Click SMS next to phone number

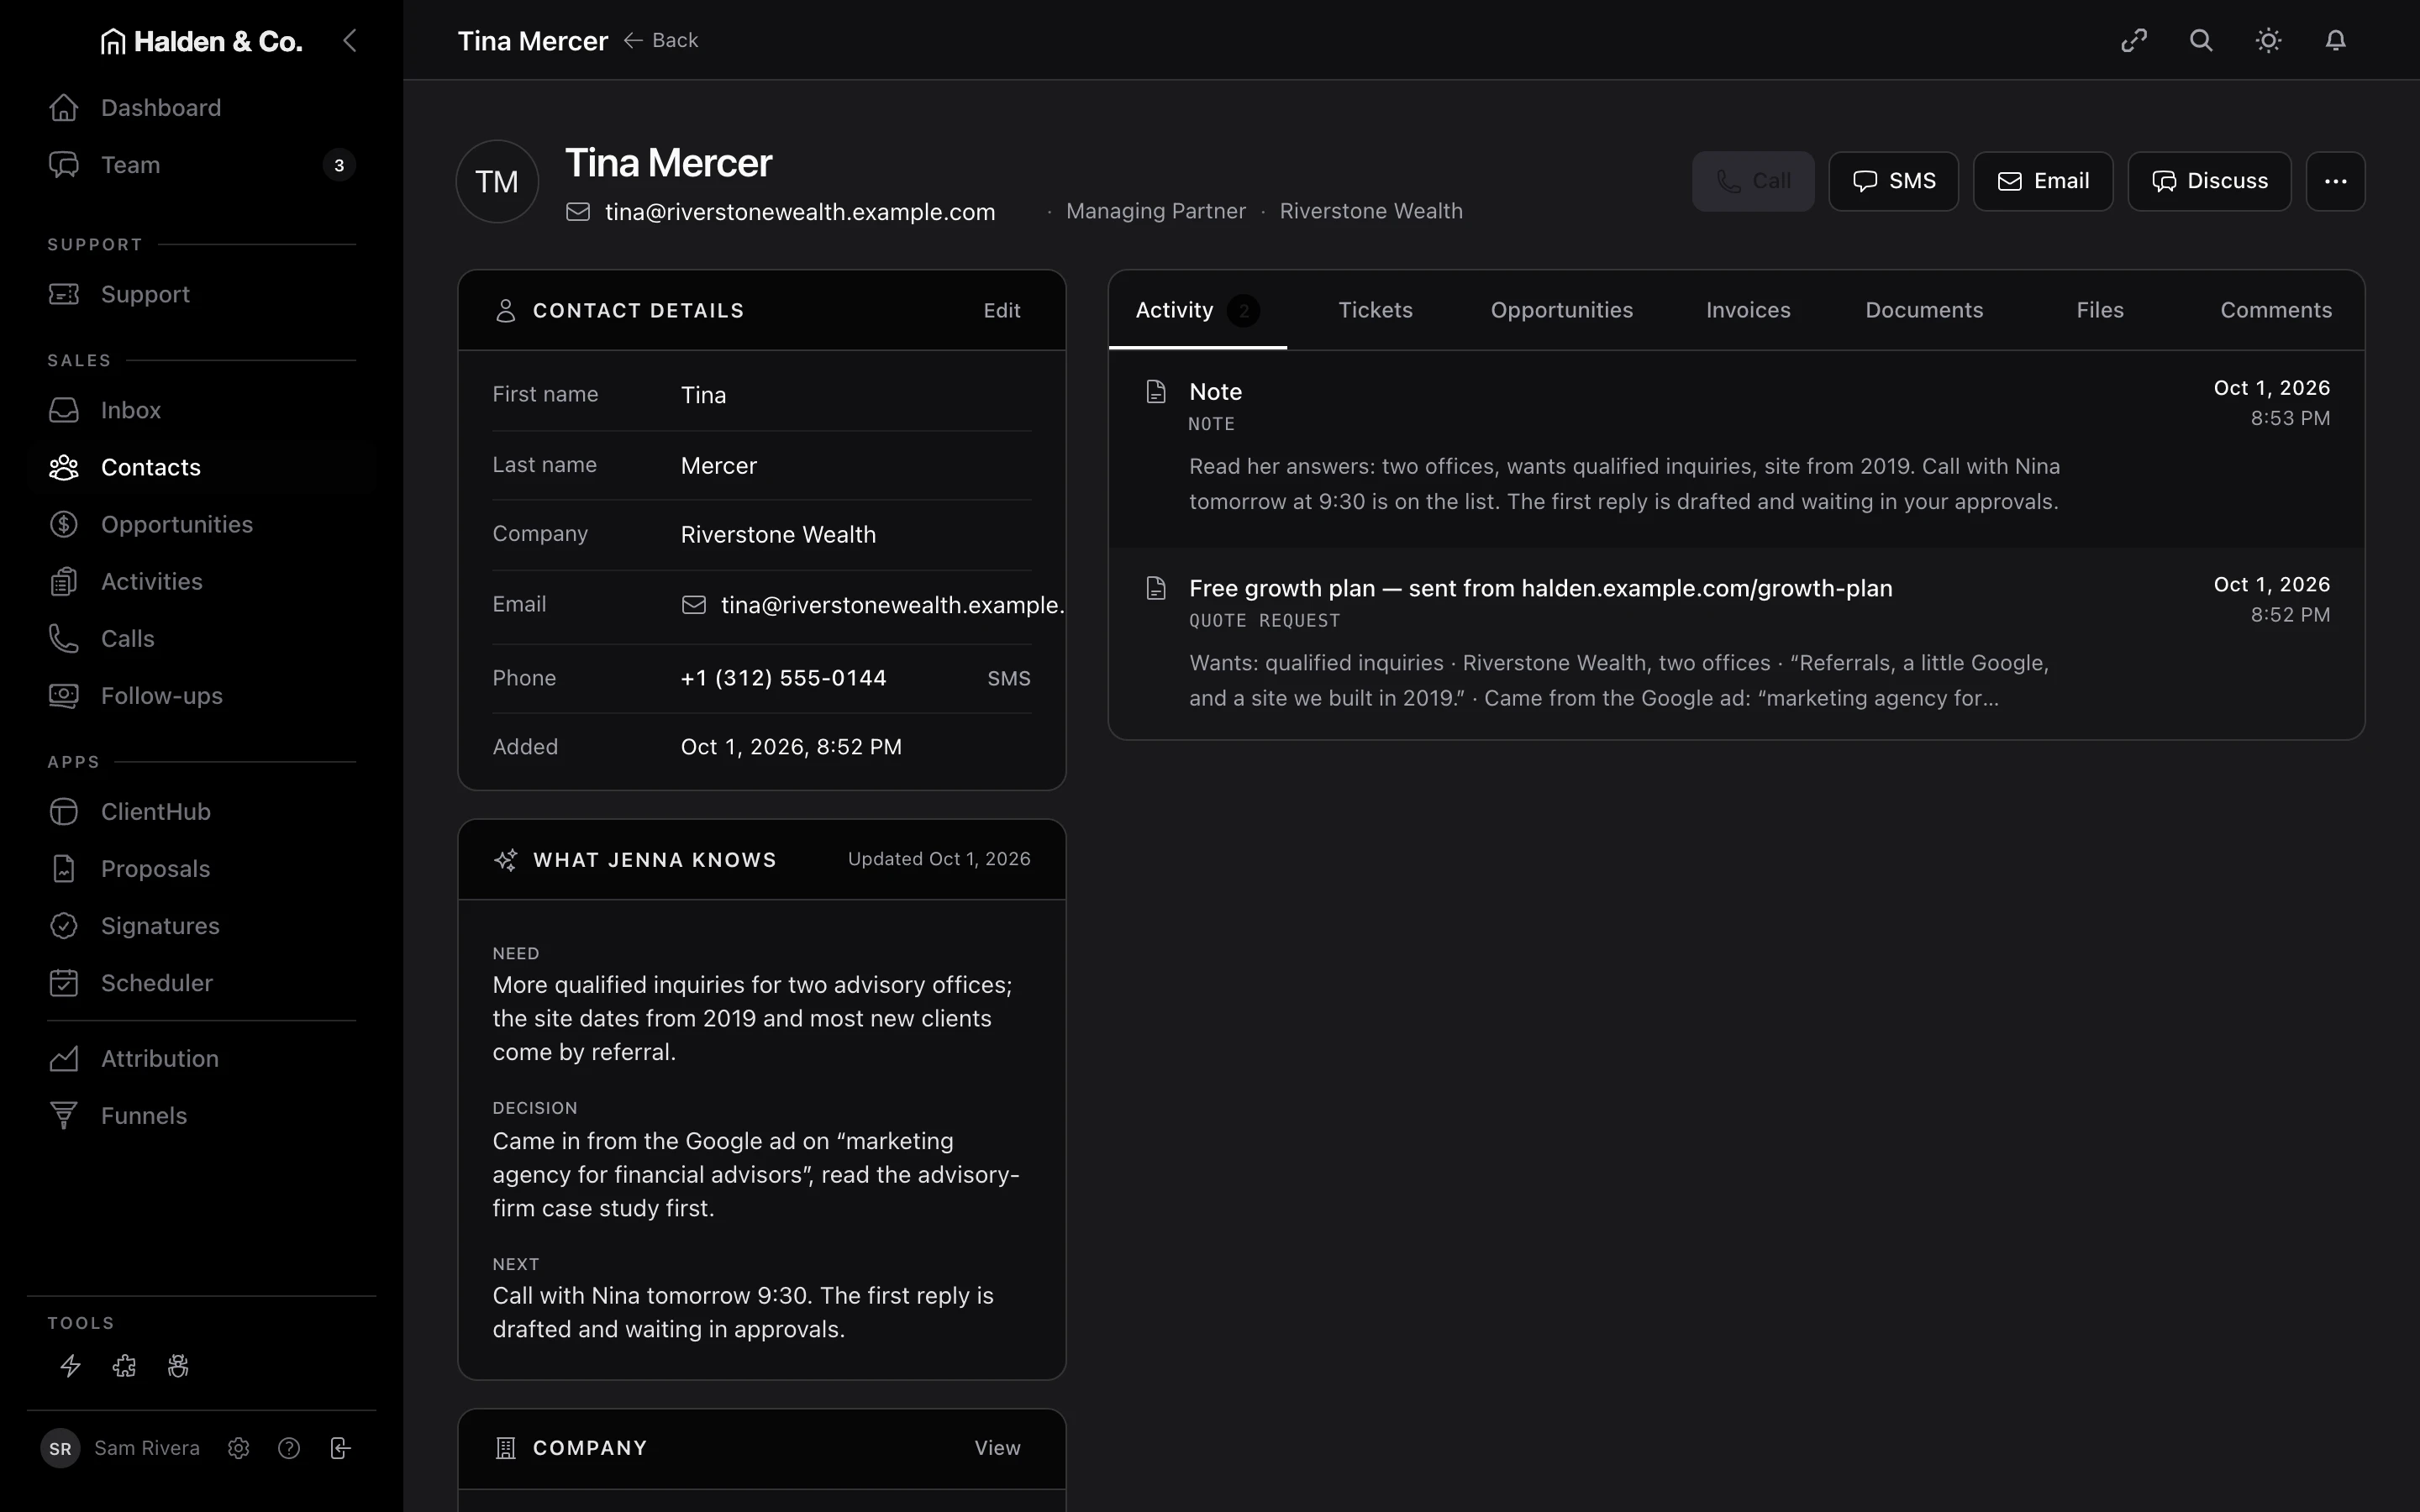click(1008, 679)
